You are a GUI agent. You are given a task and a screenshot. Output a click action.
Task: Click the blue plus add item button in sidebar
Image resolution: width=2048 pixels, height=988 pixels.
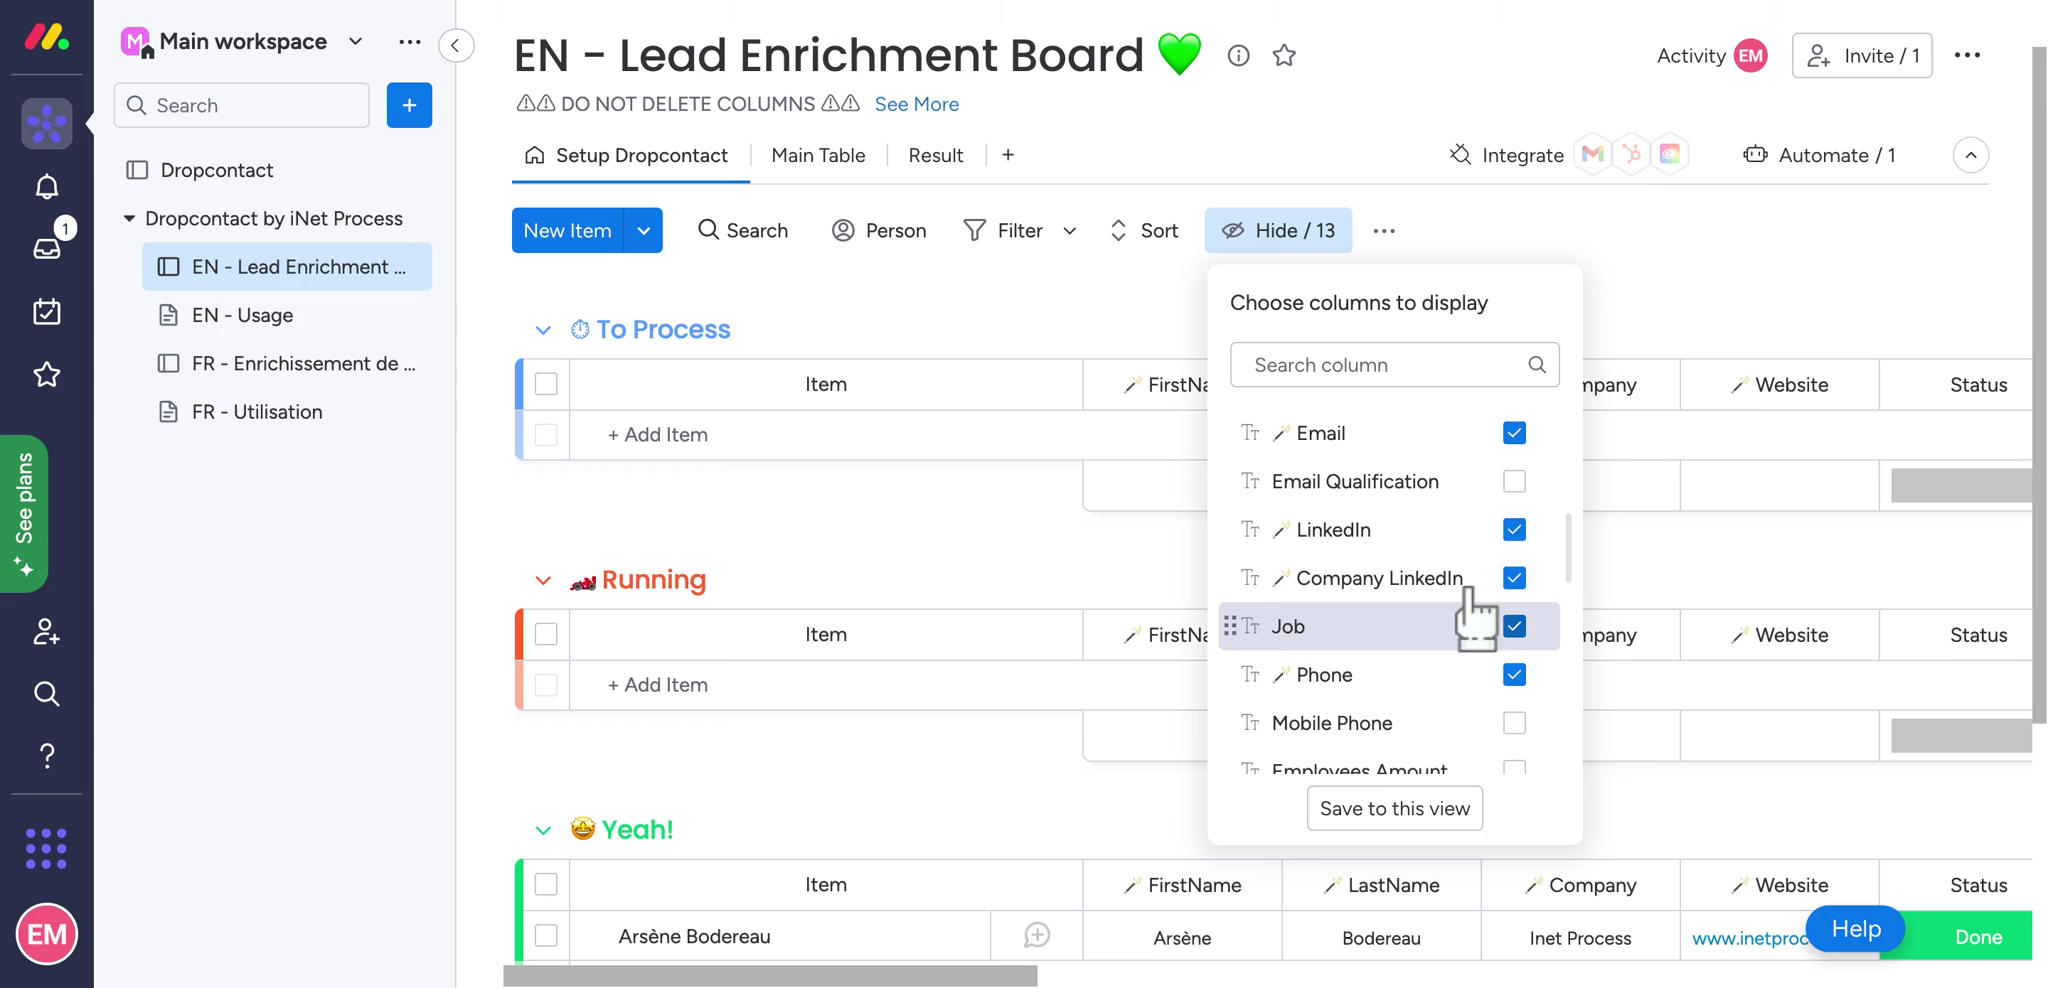[x=409, y=105]
